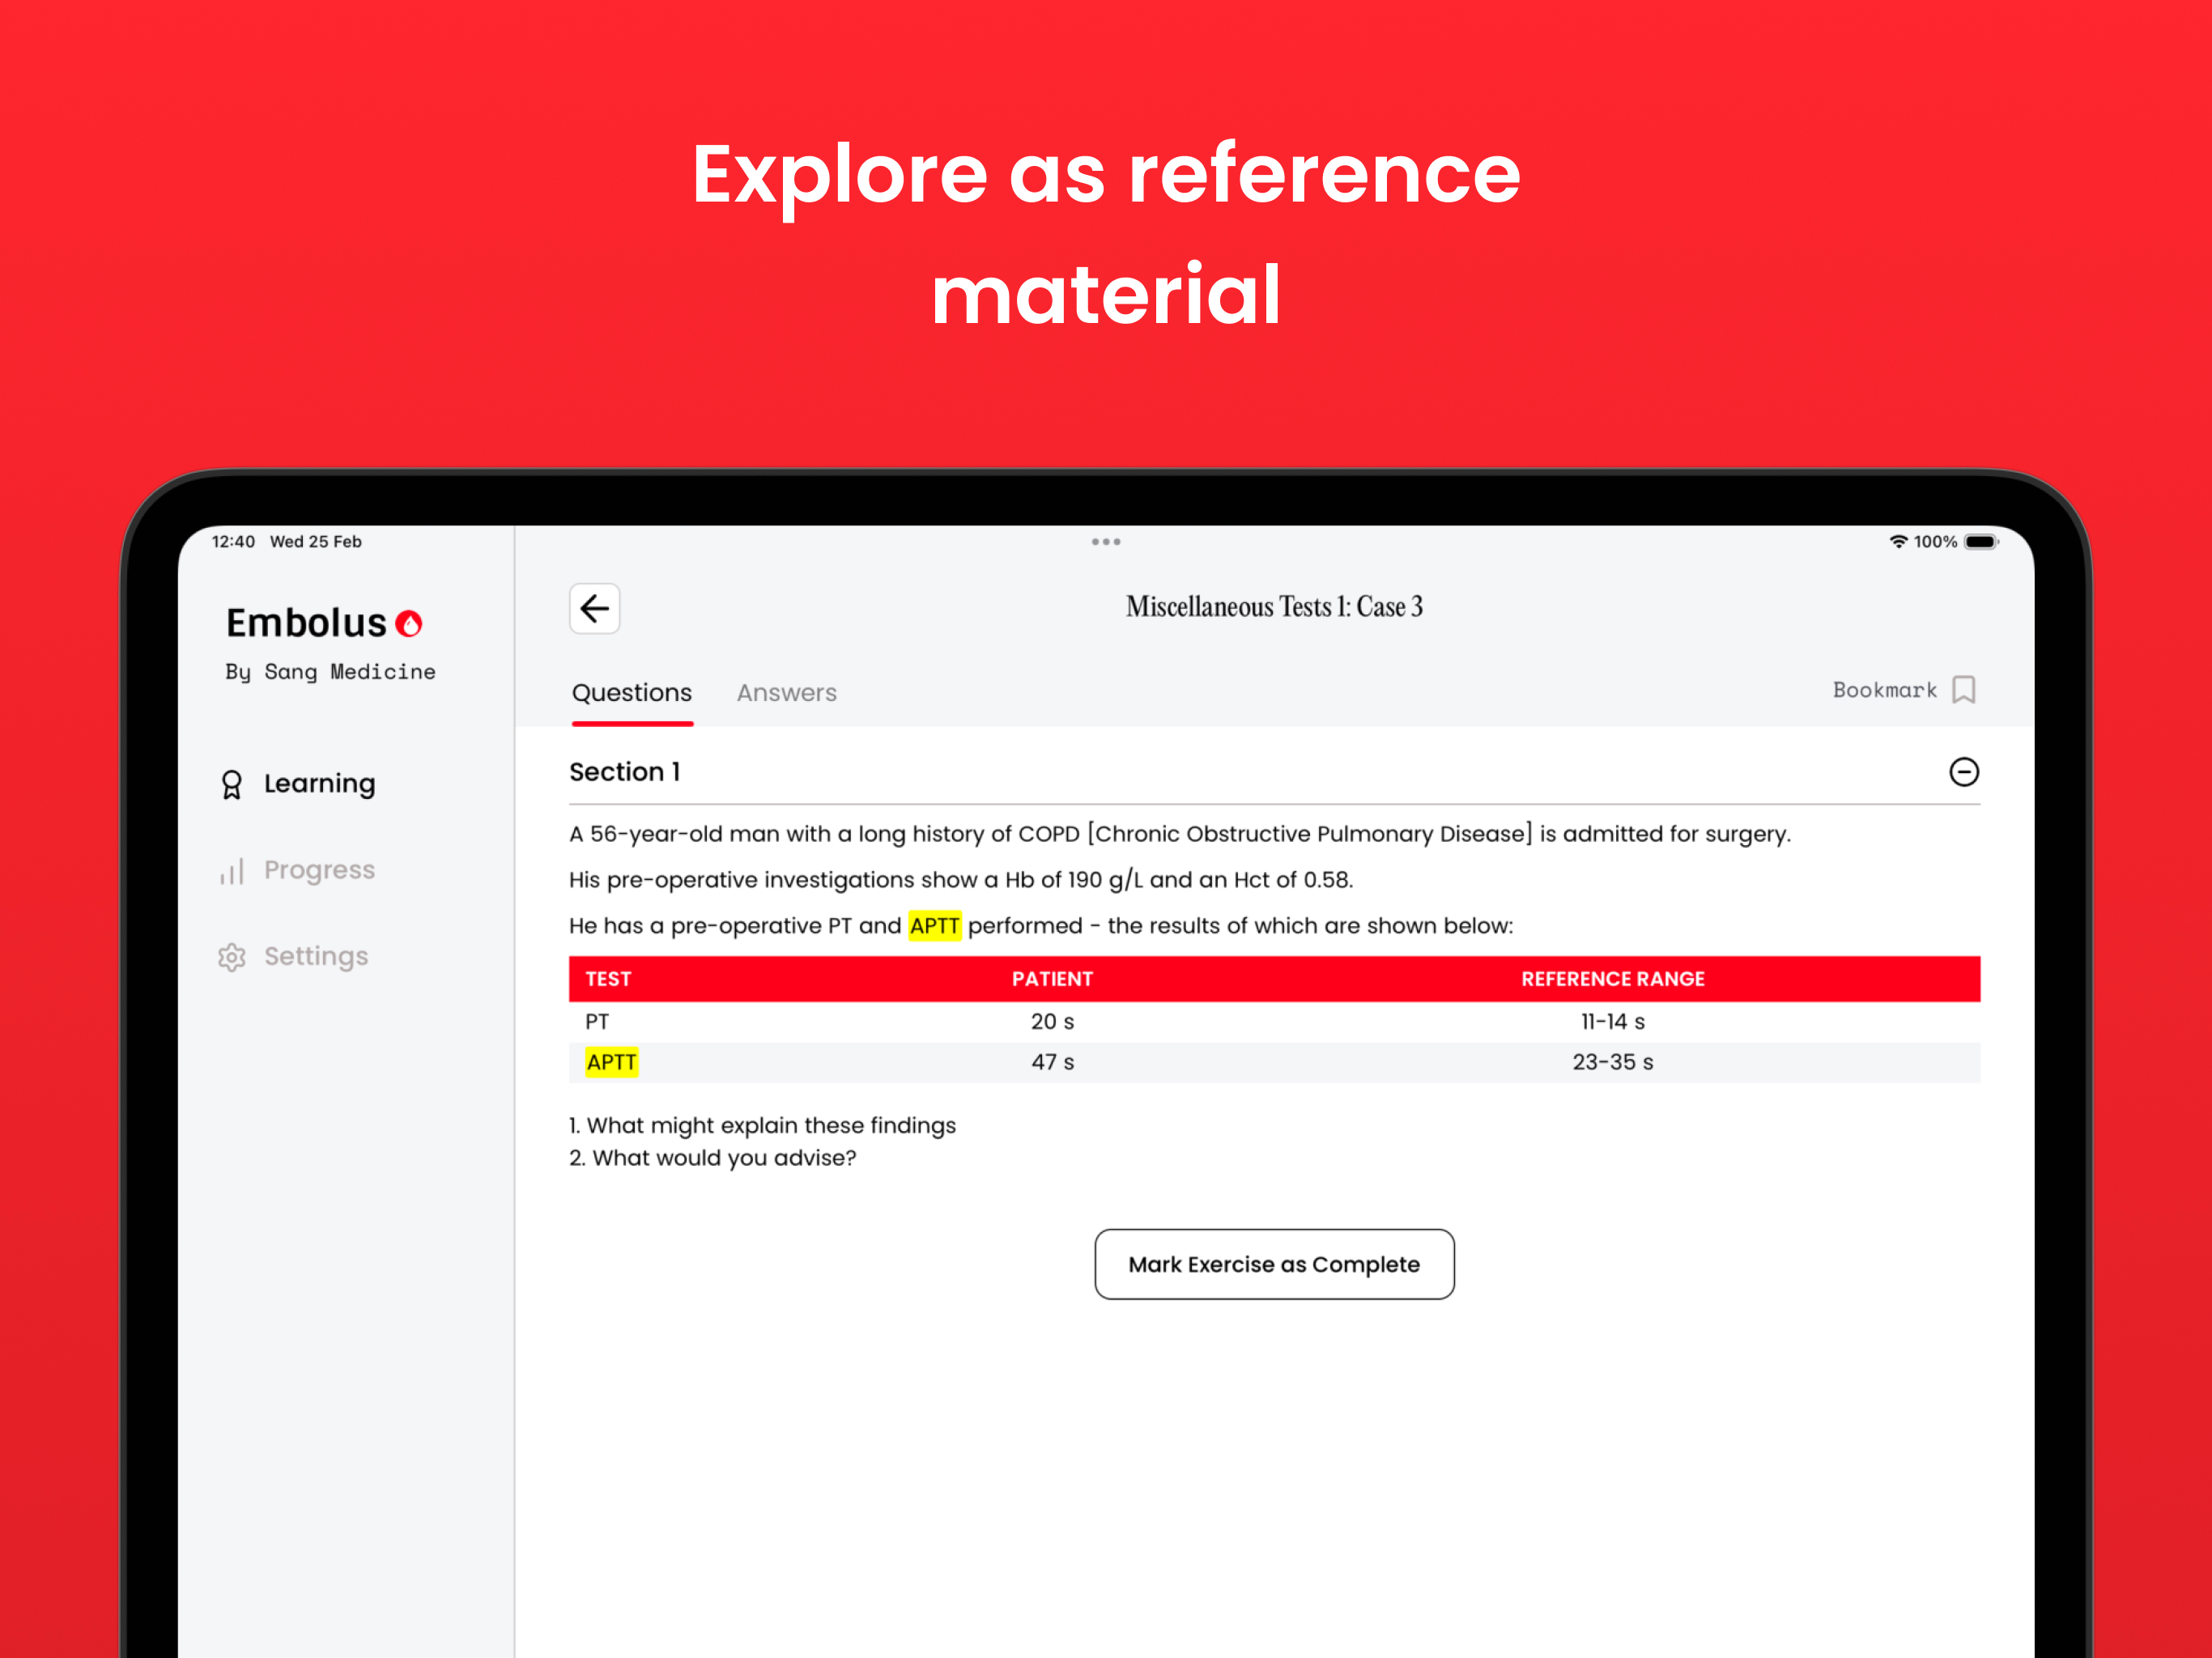Viewport: 2212px width, 1658px height.
Task: Click the PT reference range '11-14 s'
Action: [1612, 1022]
